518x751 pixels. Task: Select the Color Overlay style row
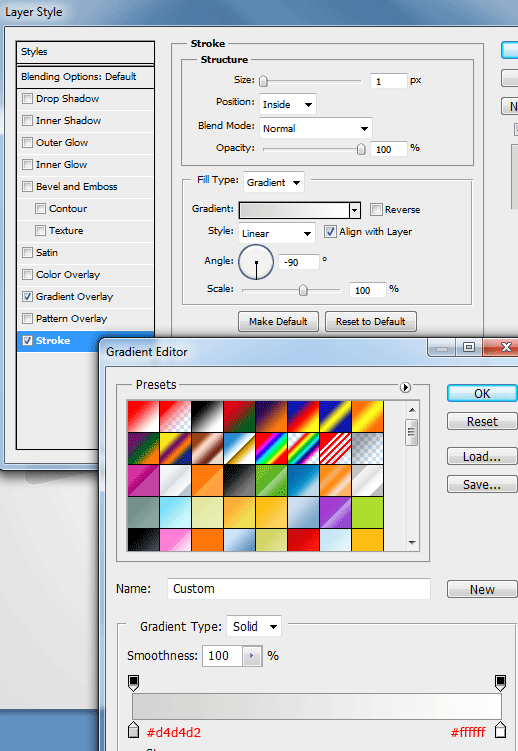pyautogui.click(x=85, y=275)
